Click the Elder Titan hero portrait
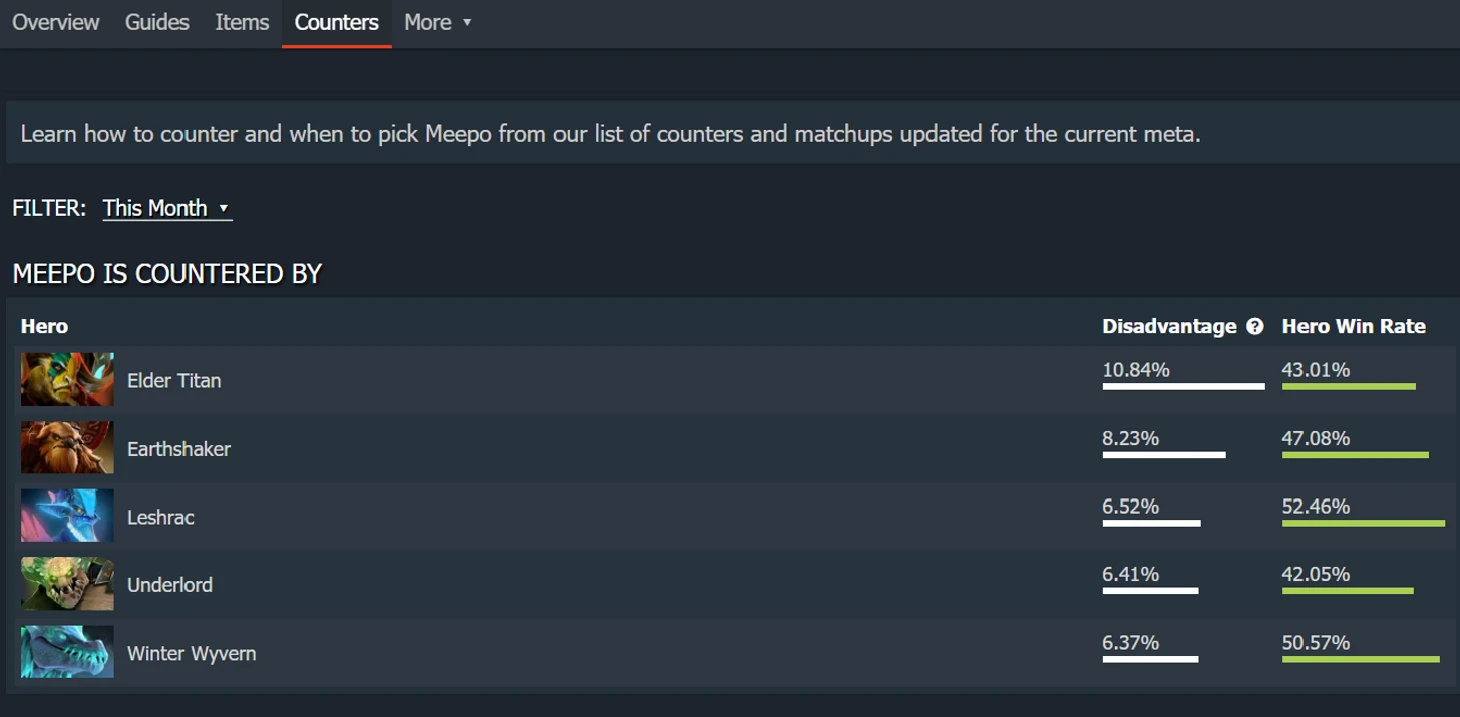 click(67, 380)
